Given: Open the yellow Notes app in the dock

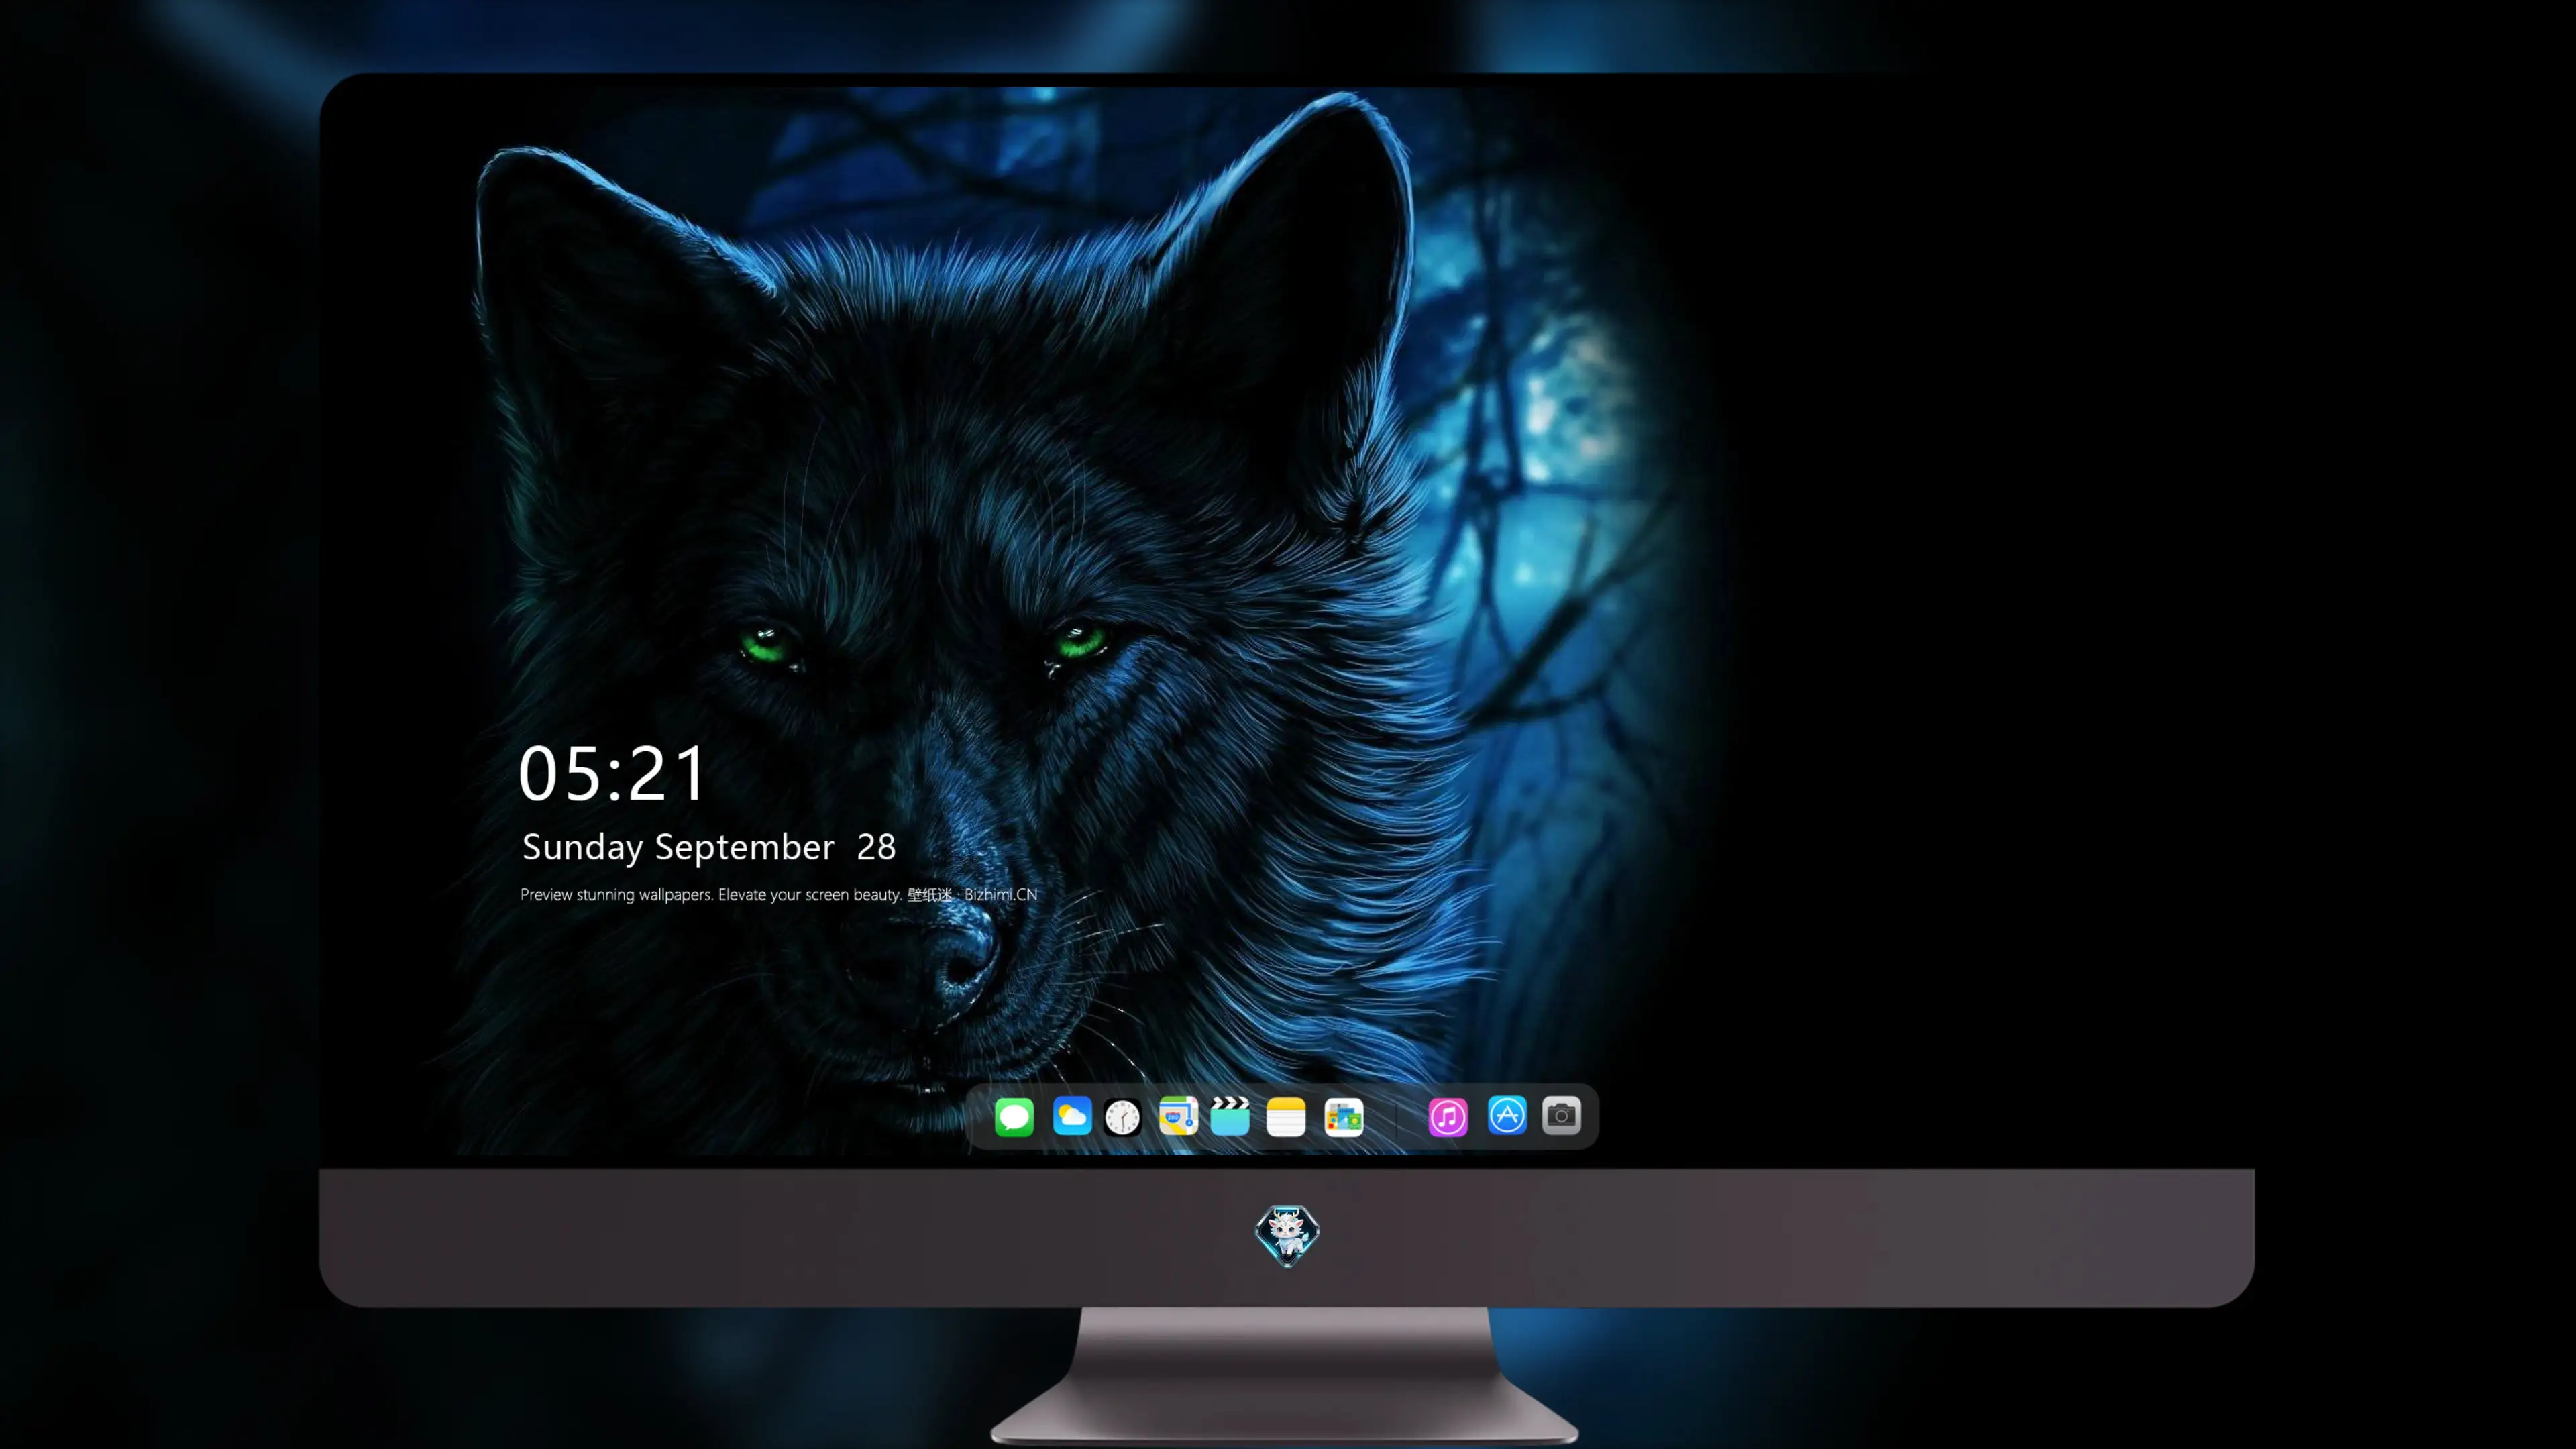Looking at the screenshot, I should (1286, 1116).
